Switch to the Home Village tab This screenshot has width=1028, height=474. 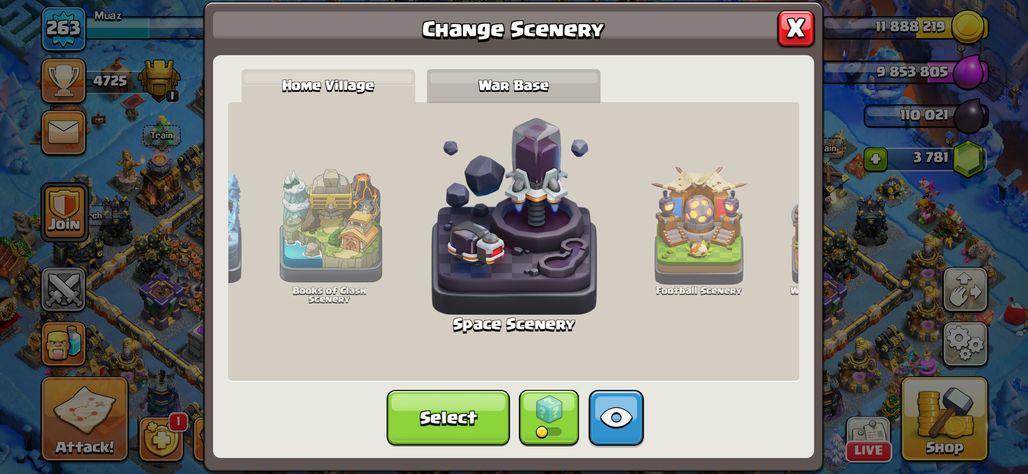tap(328, 86)
